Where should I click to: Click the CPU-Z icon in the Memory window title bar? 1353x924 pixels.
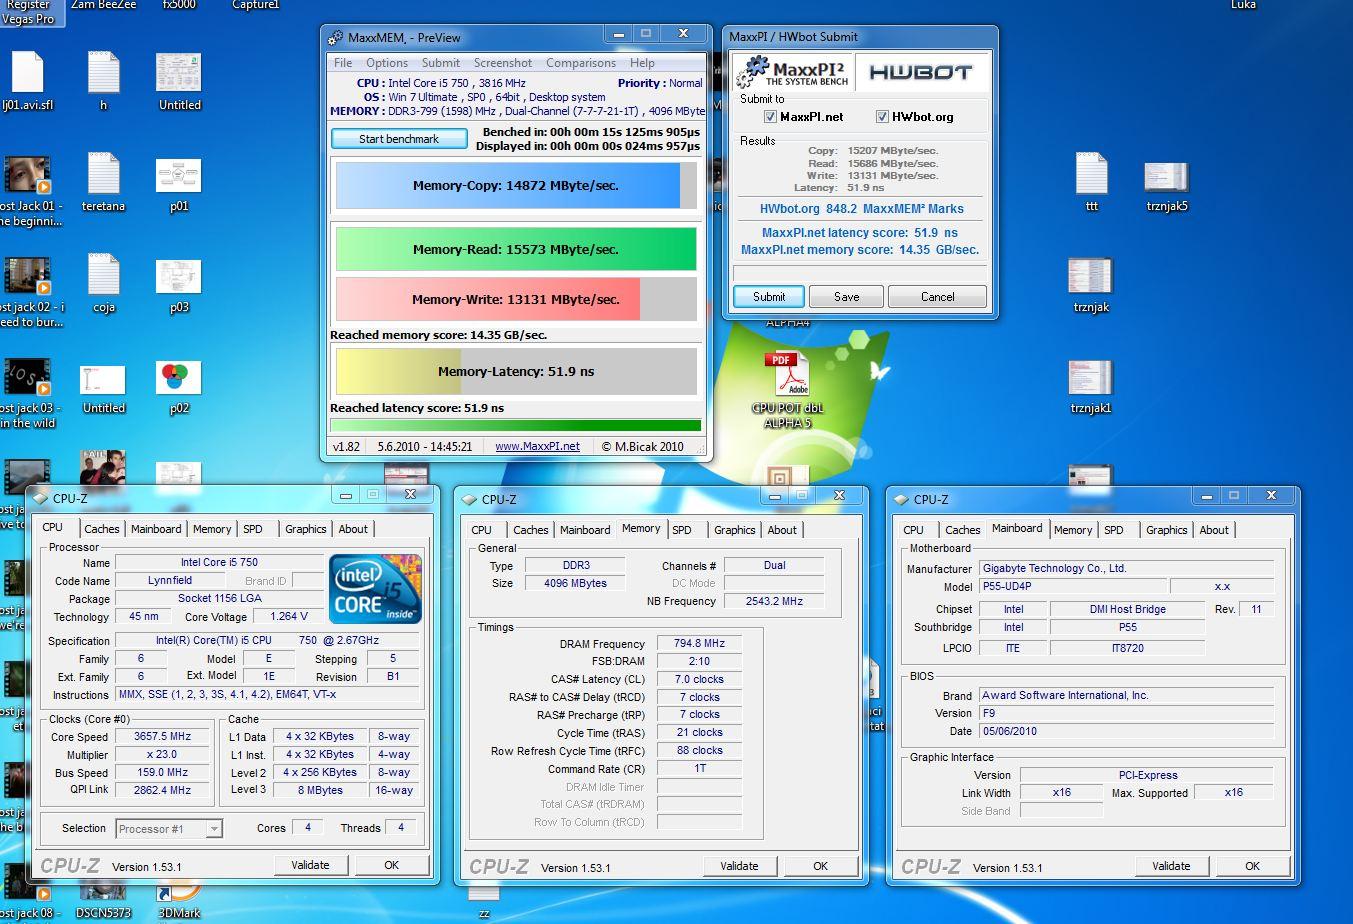pos(469,499)
